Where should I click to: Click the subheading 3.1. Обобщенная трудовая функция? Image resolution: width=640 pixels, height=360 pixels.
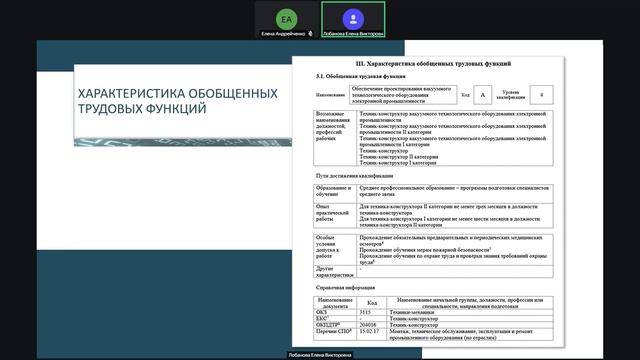pos(360,76)
